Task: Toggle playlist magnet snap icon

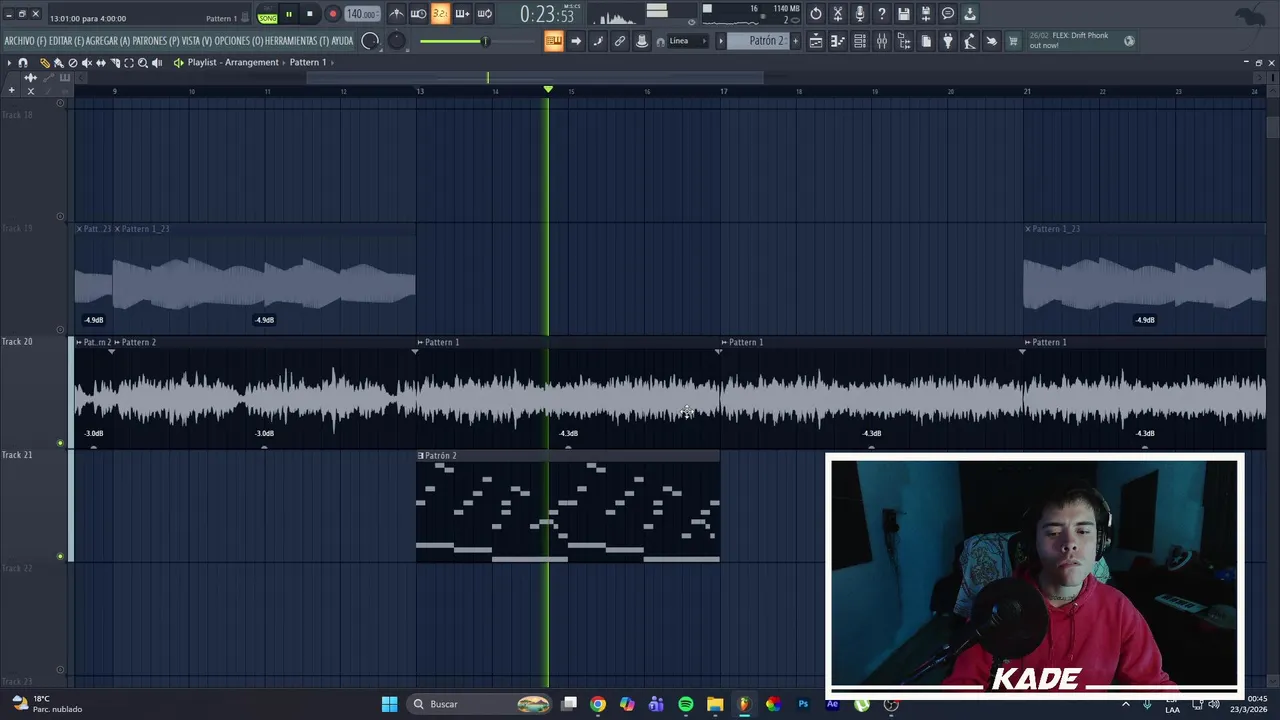Action: 23,62
